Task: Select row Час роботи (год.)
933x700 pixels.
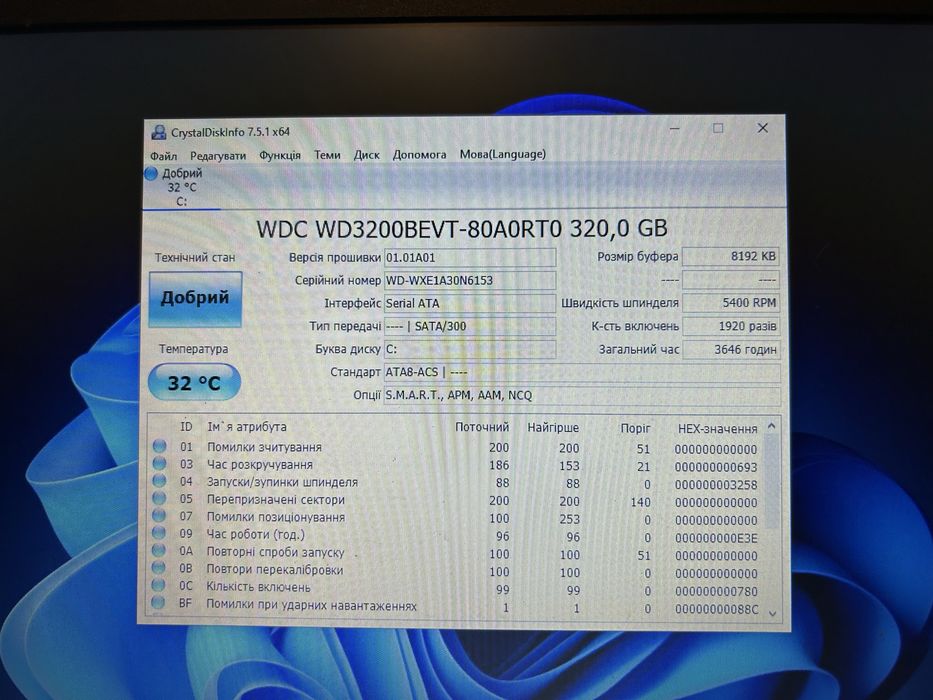Action: pos(457,536)
